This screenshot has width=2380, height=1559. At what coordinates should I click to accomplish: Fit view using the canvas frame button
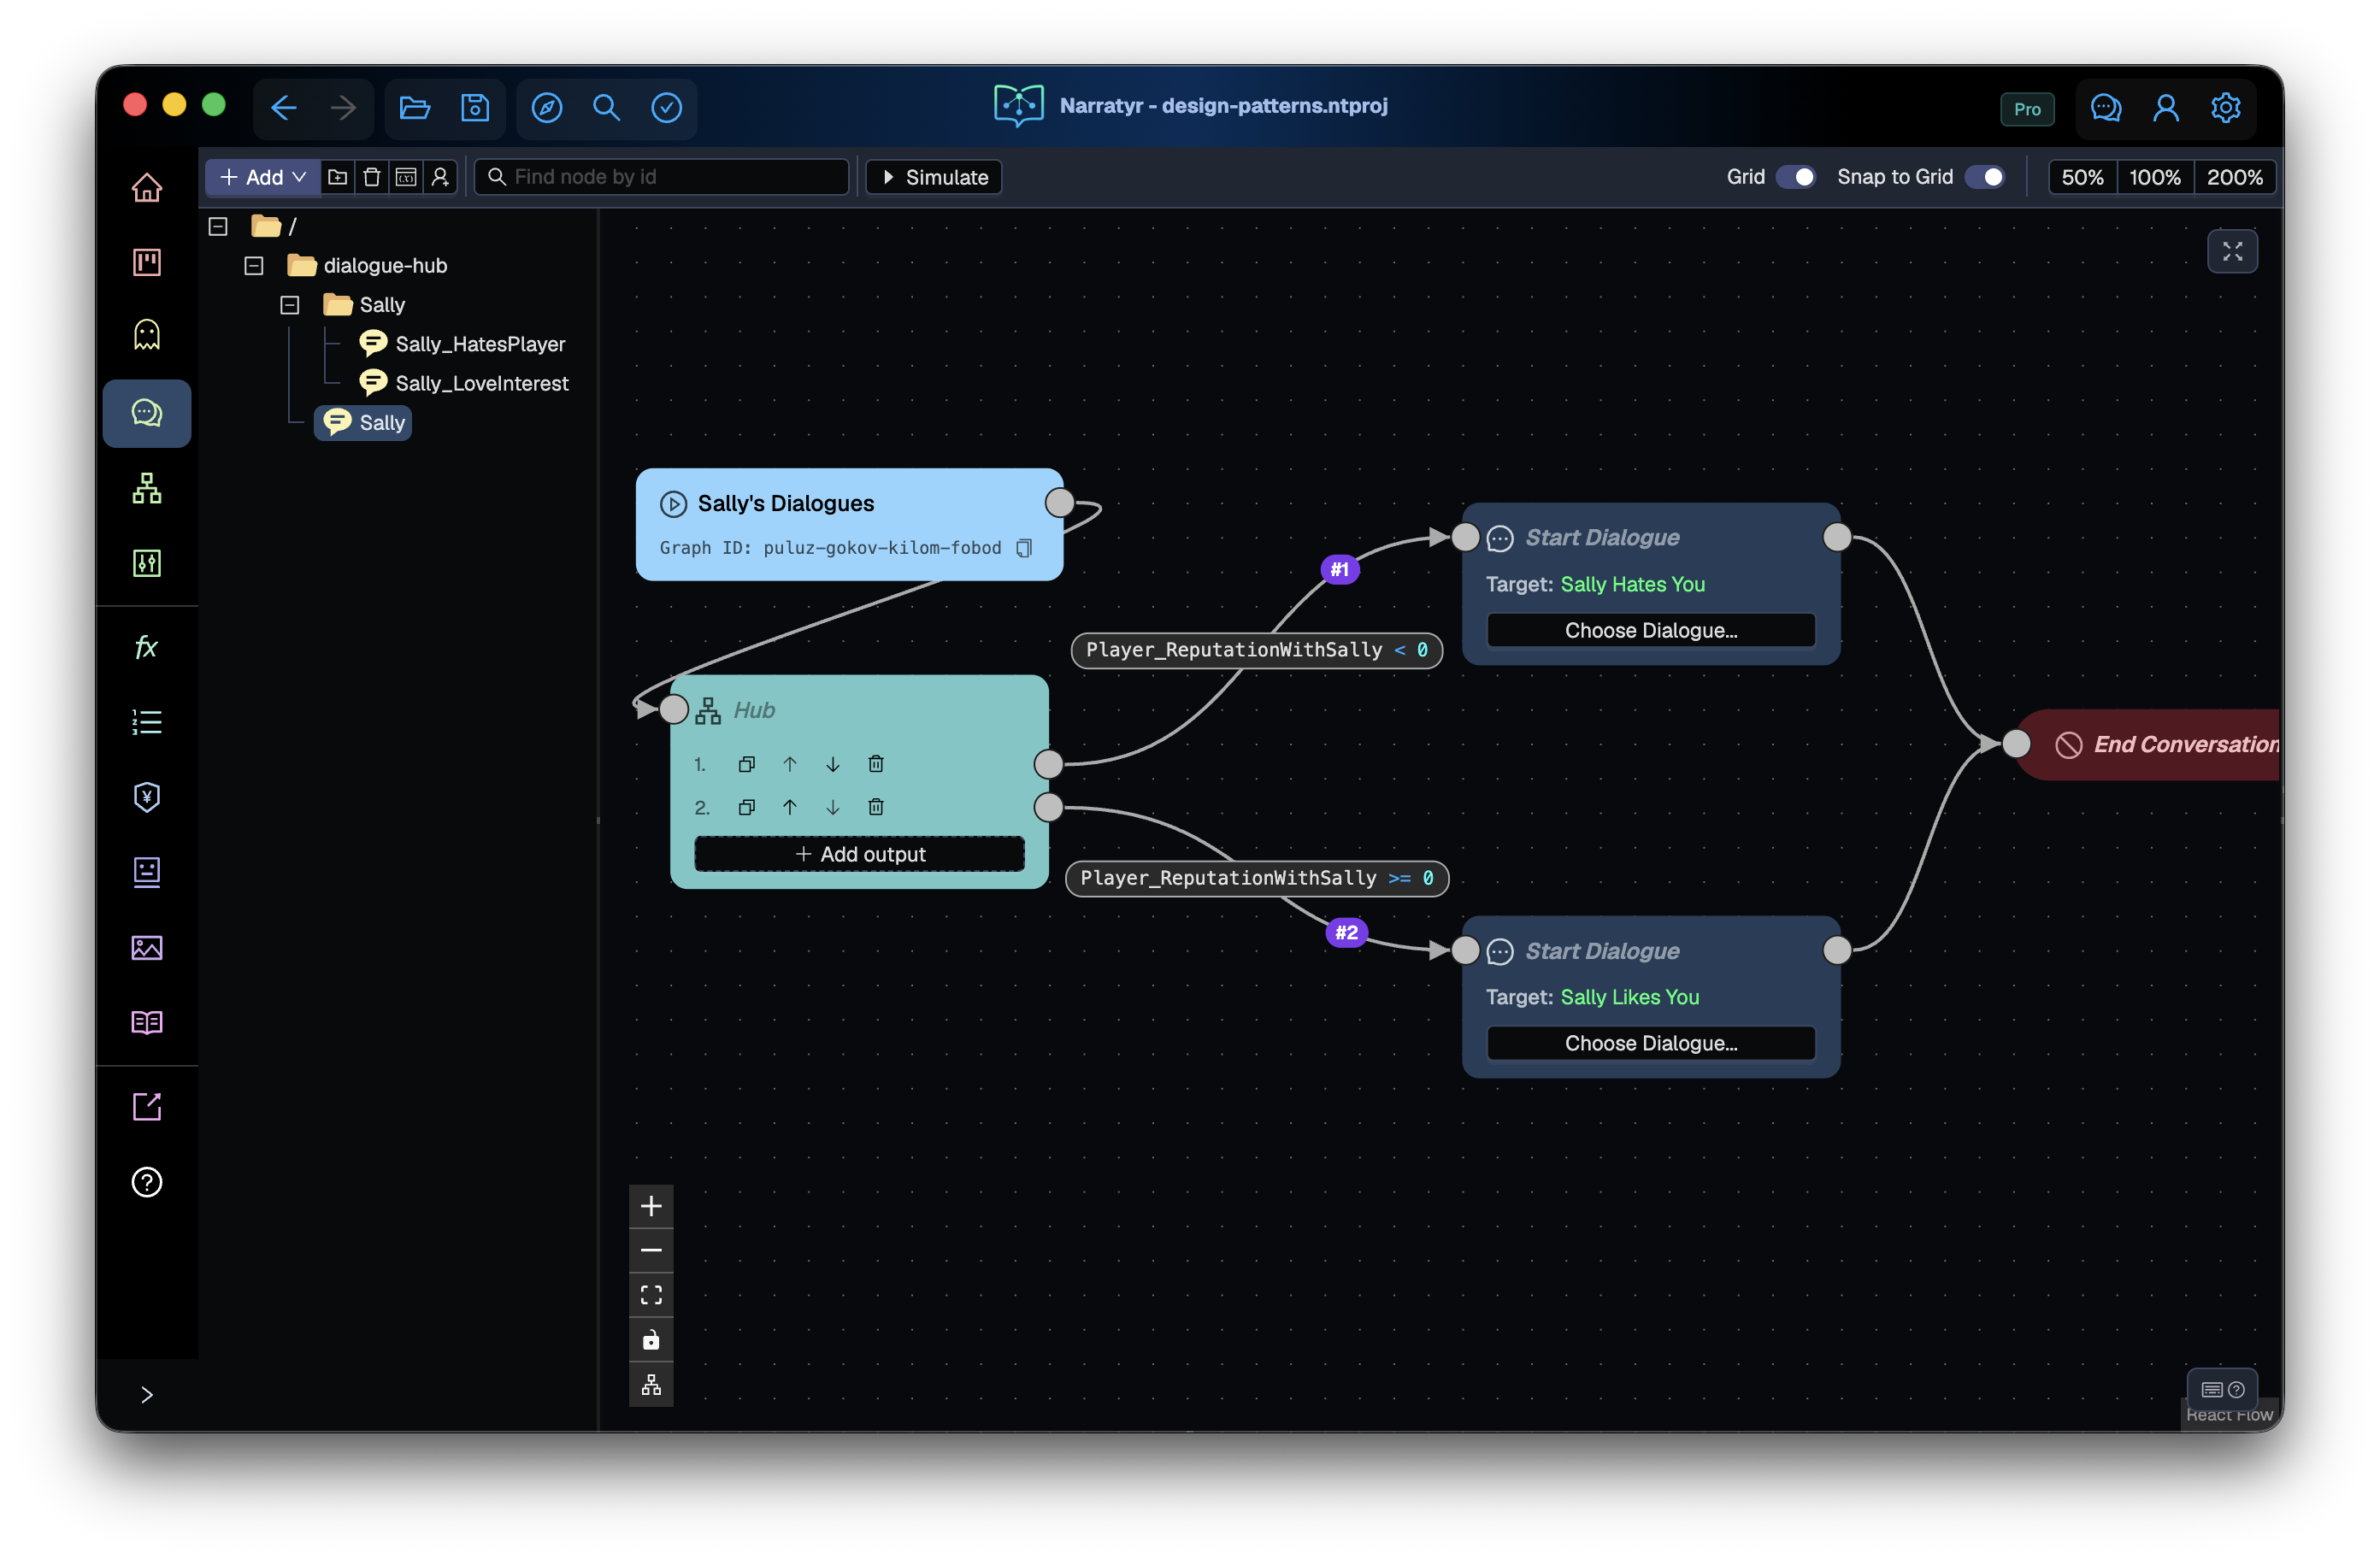(651, 1295)
